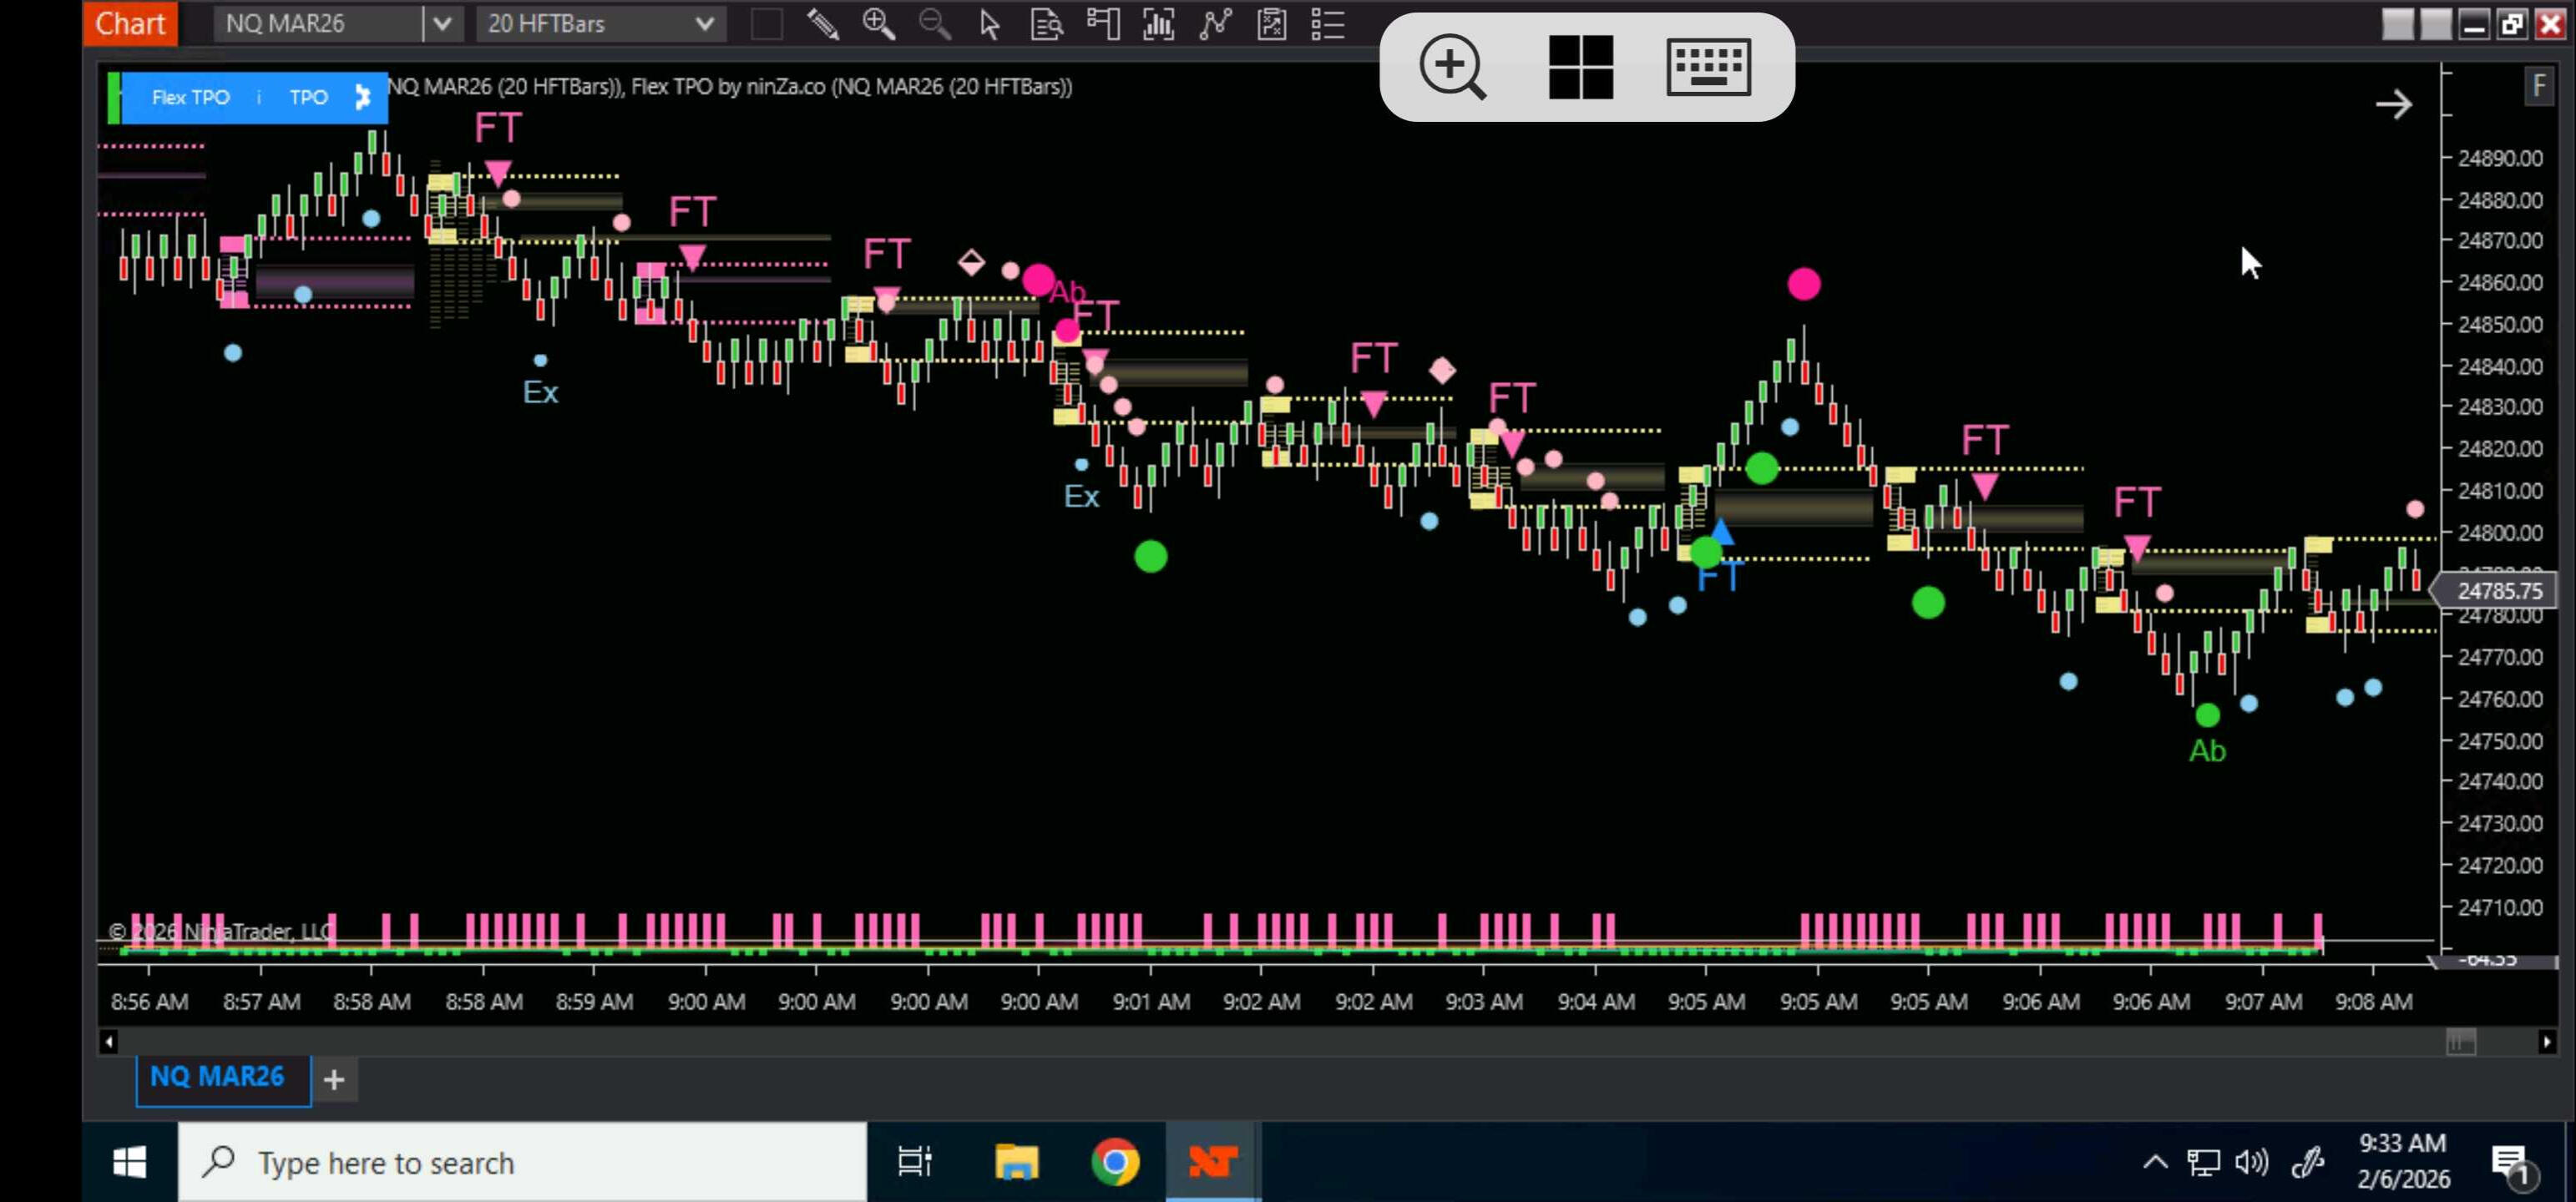Open Chart Properties list icon

pyautogui.click(x=1327, y=24)
